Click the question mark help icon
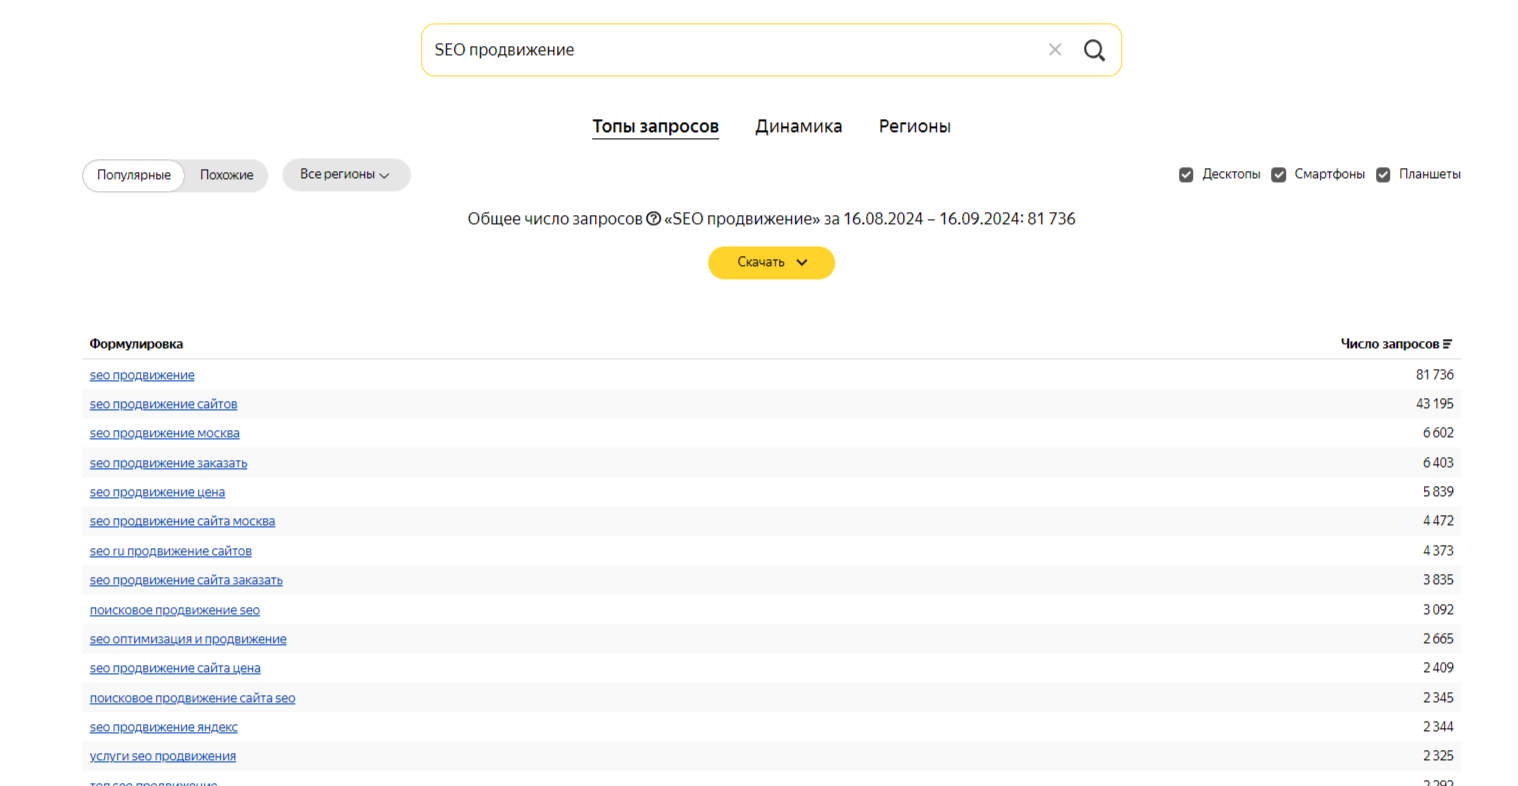 [653, 219]
